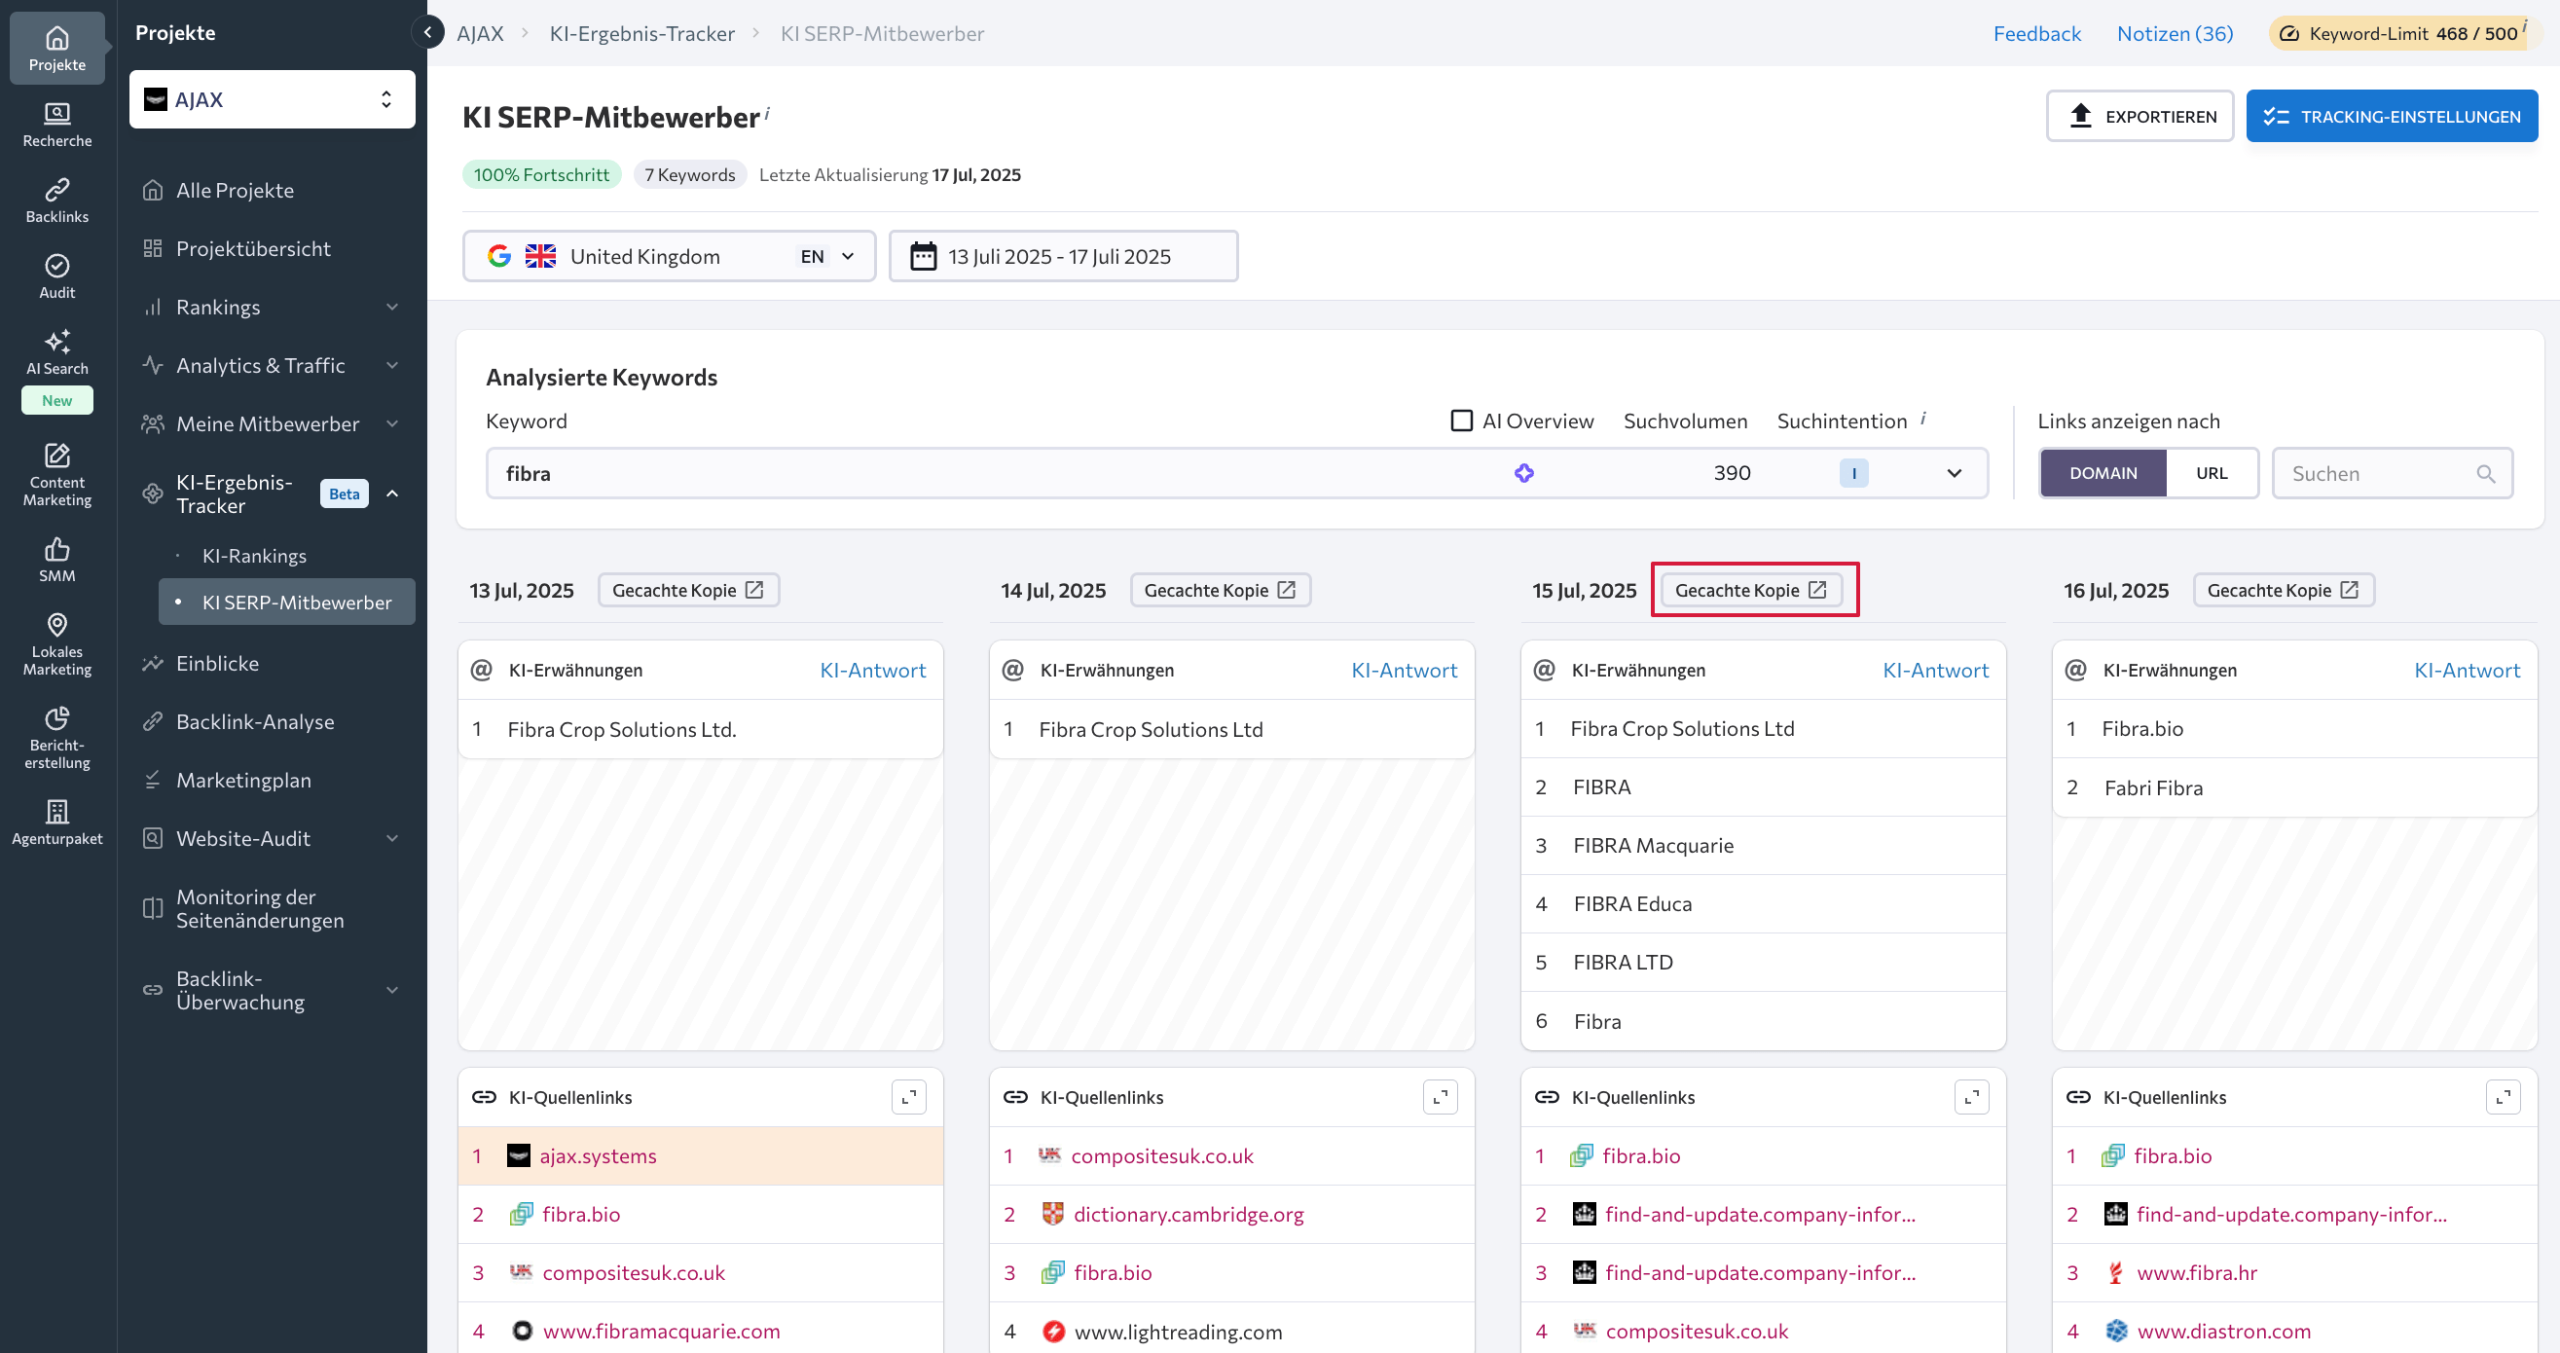This screenshot has height=1353, width=2560.
Task: Open Gecachte Kopie for 16 Jul, 2025
Action: (x=2283, y=590)
